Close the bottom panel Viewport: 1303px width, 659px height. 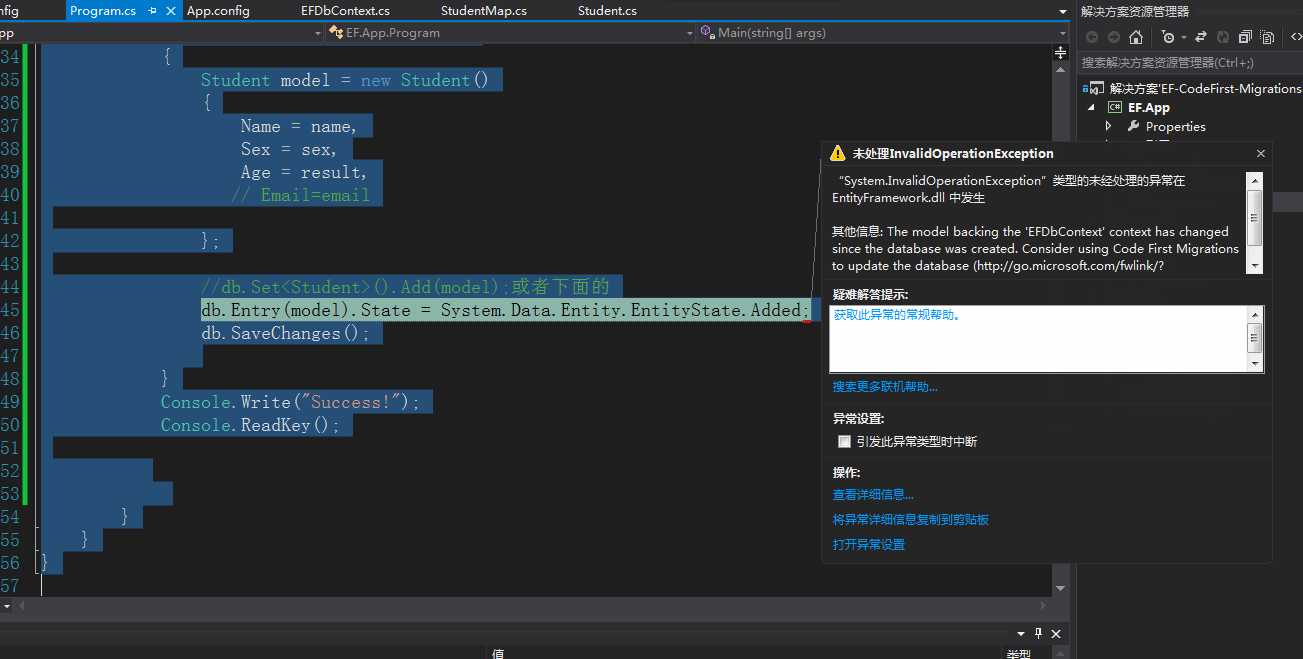1056,633
